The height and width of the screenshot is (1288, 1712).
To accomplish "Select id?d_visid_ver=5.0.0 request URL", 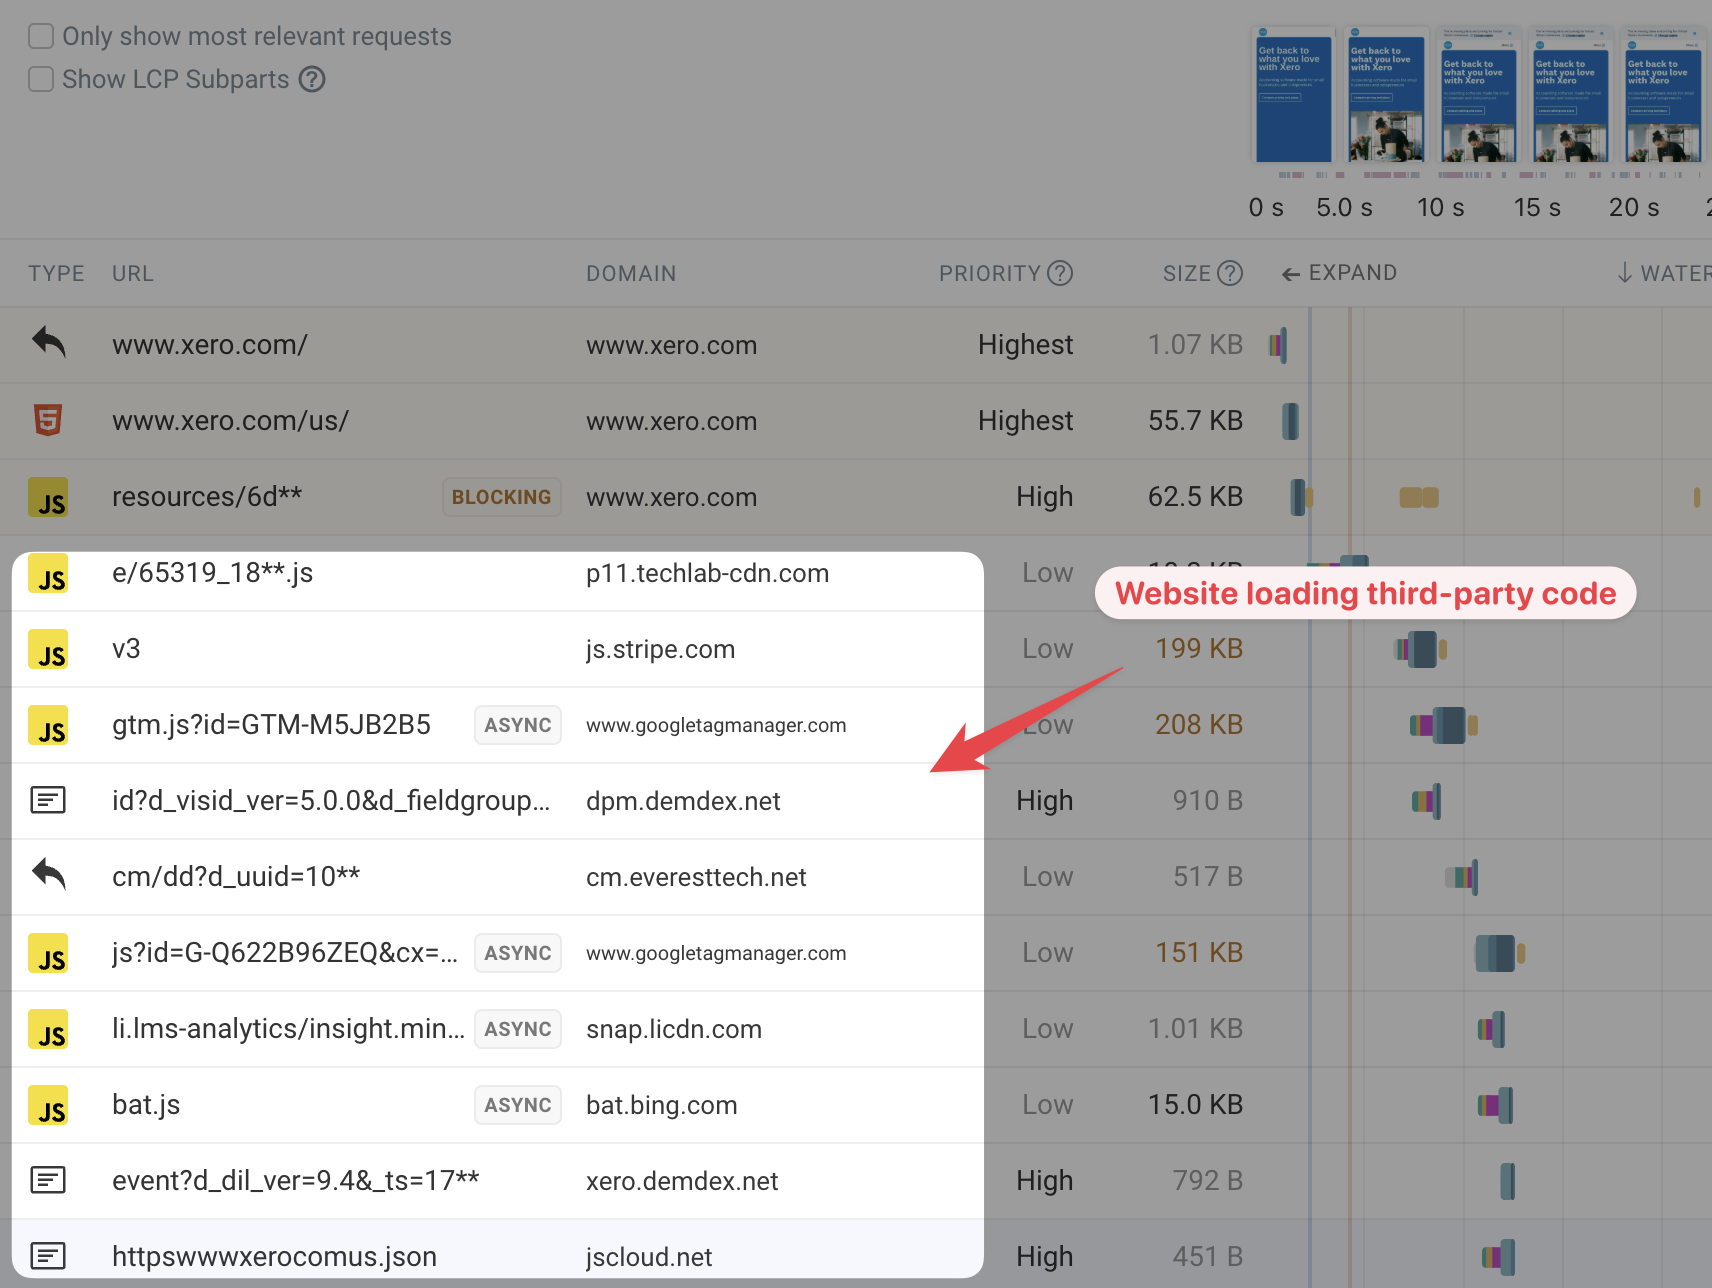I will [x=331, y=801].
